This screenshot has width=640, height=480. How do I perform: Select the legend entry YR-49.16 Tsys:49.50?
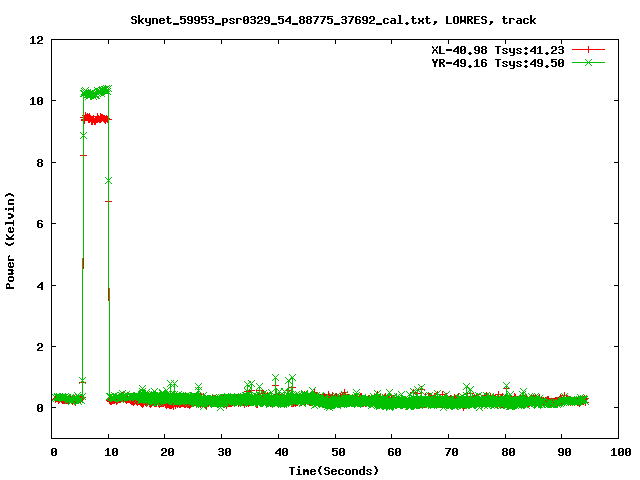498,63
